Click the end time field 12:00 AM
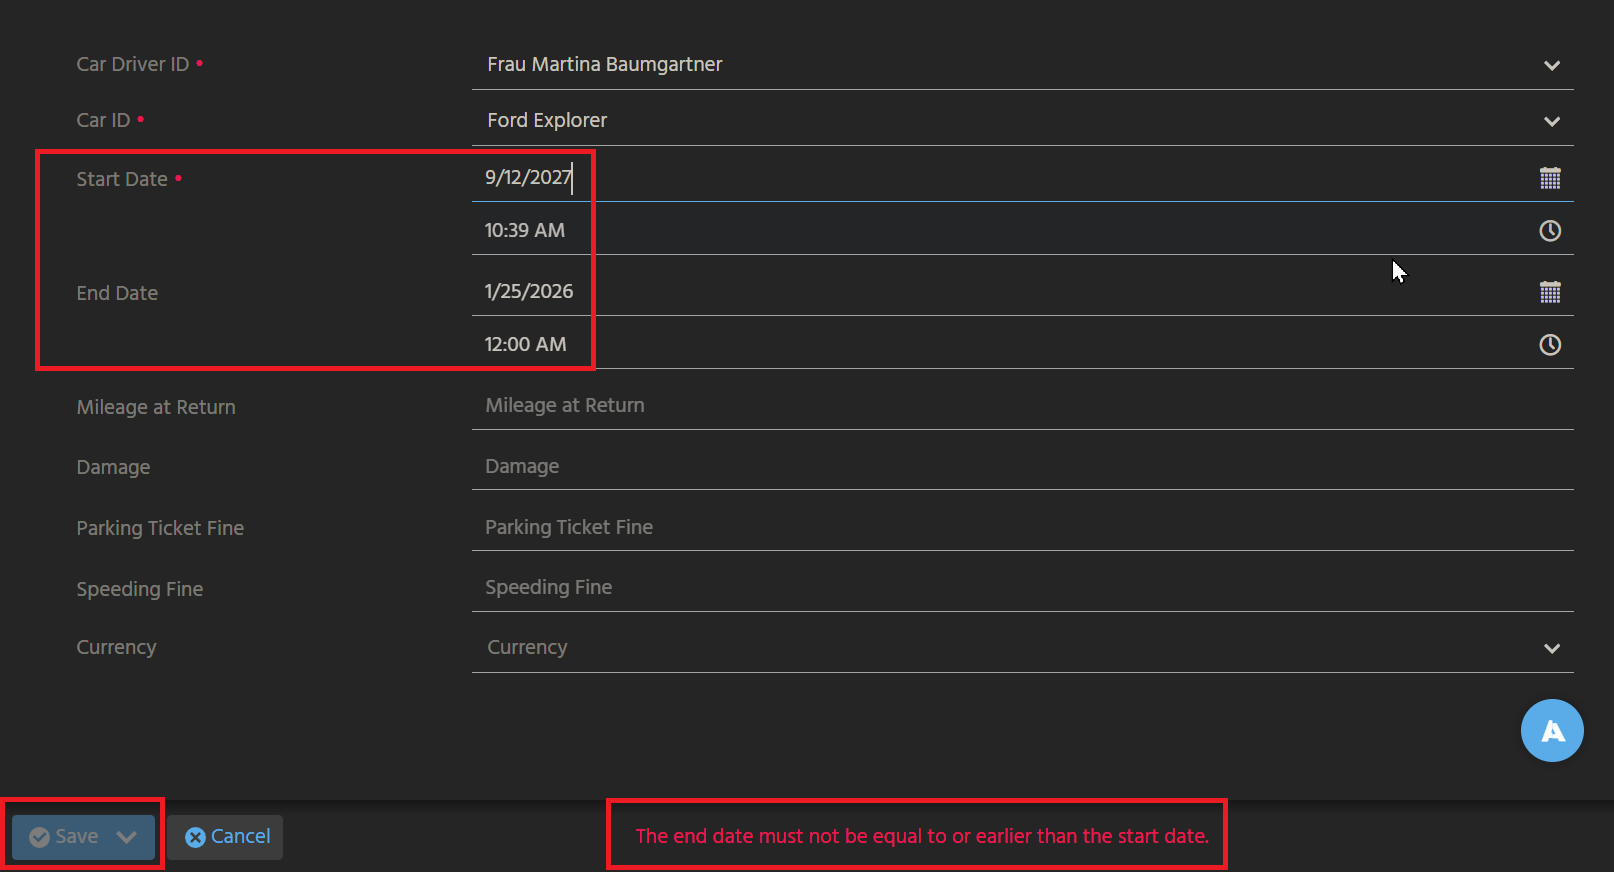The image size is (1614, 872). pyautogui.click(x=1000, y=345)
